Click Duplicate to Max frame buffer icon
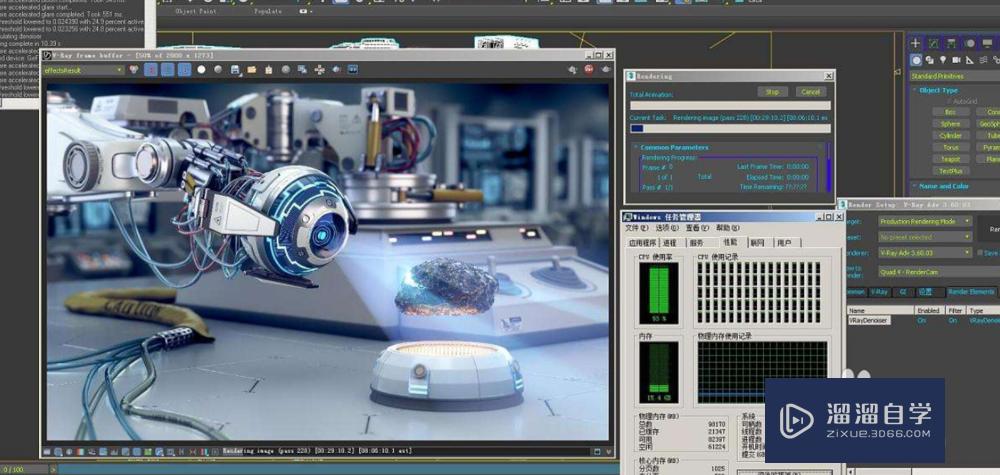 (302, 69)
